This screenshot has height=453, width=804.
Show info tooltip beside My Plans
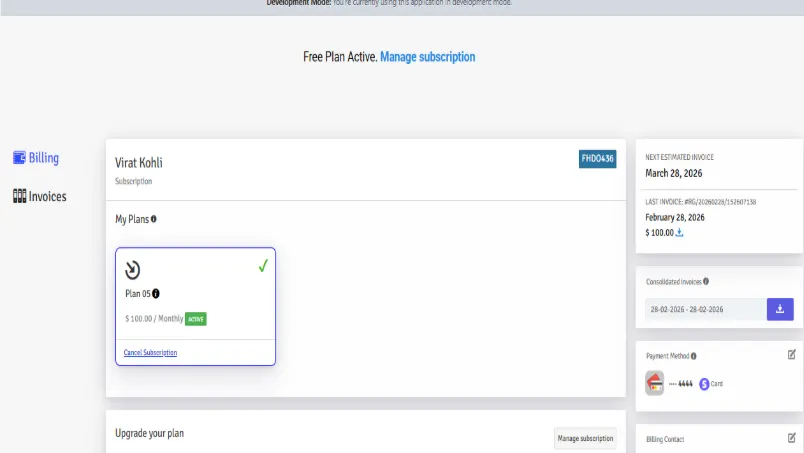coord(153,219)
